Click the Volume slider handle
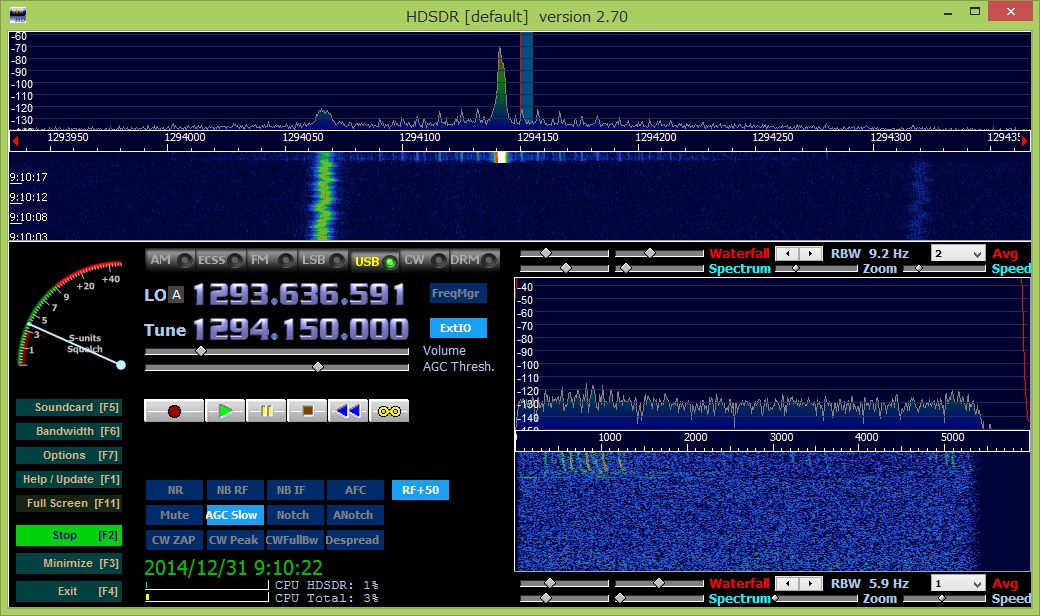This screenshot has height=616, width=1040. pos(201,351)
